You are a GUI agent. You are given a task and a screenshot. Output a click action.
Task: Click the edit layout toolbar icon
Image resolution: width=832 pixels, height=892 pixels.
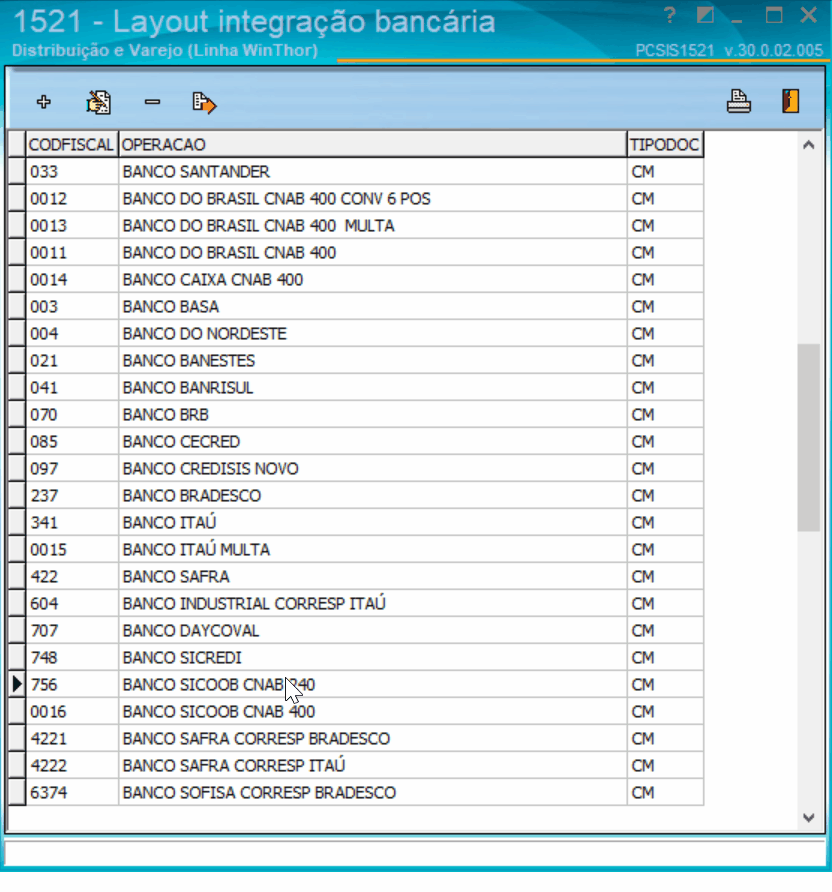pos(98,102)
